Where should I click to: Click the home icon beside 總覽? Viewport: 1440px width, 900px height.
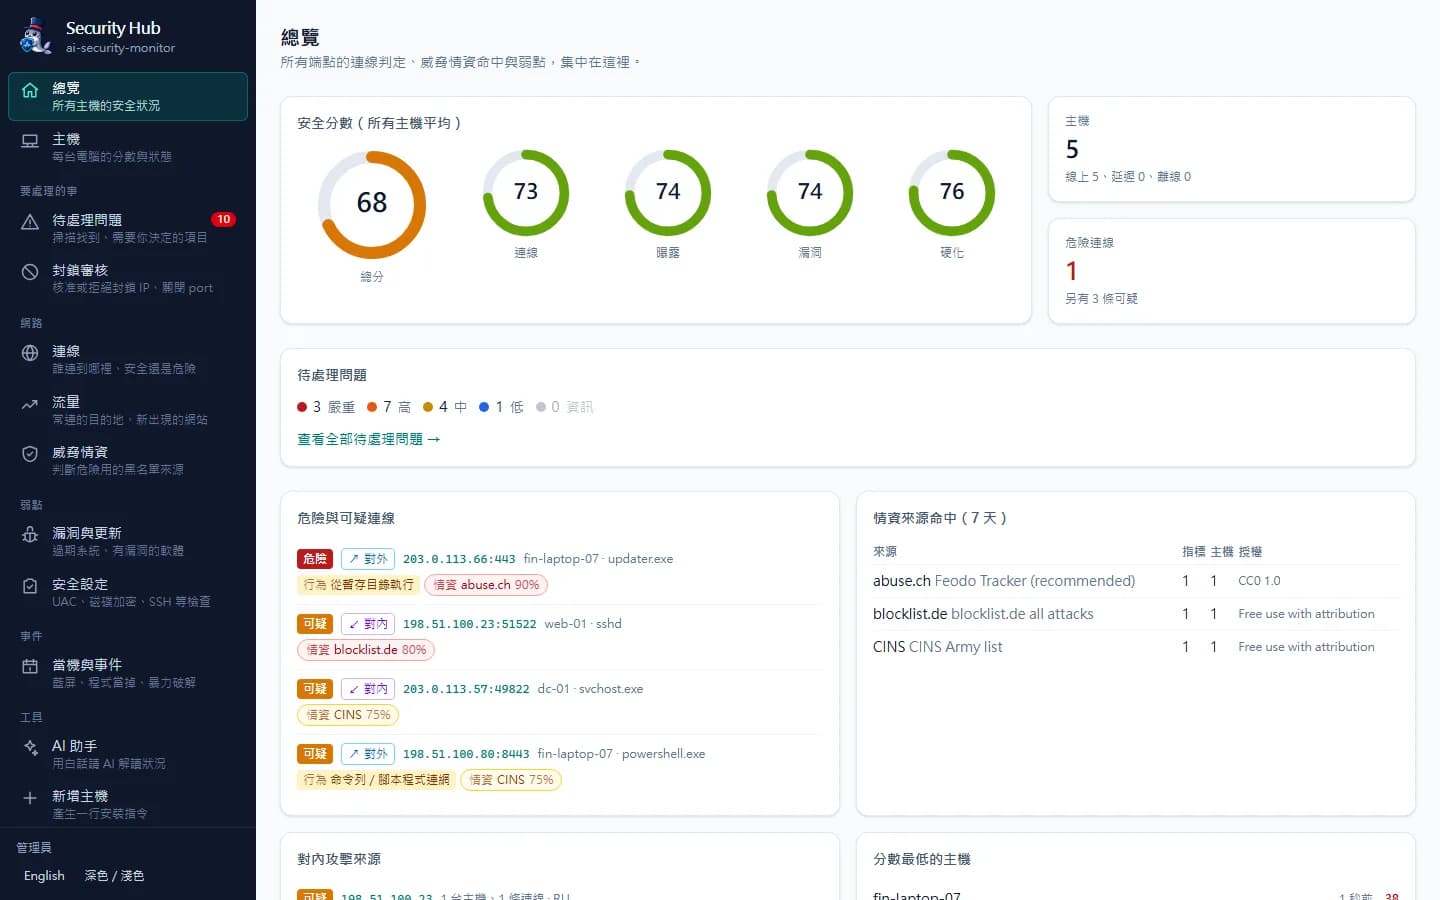[x=30, y=90]
